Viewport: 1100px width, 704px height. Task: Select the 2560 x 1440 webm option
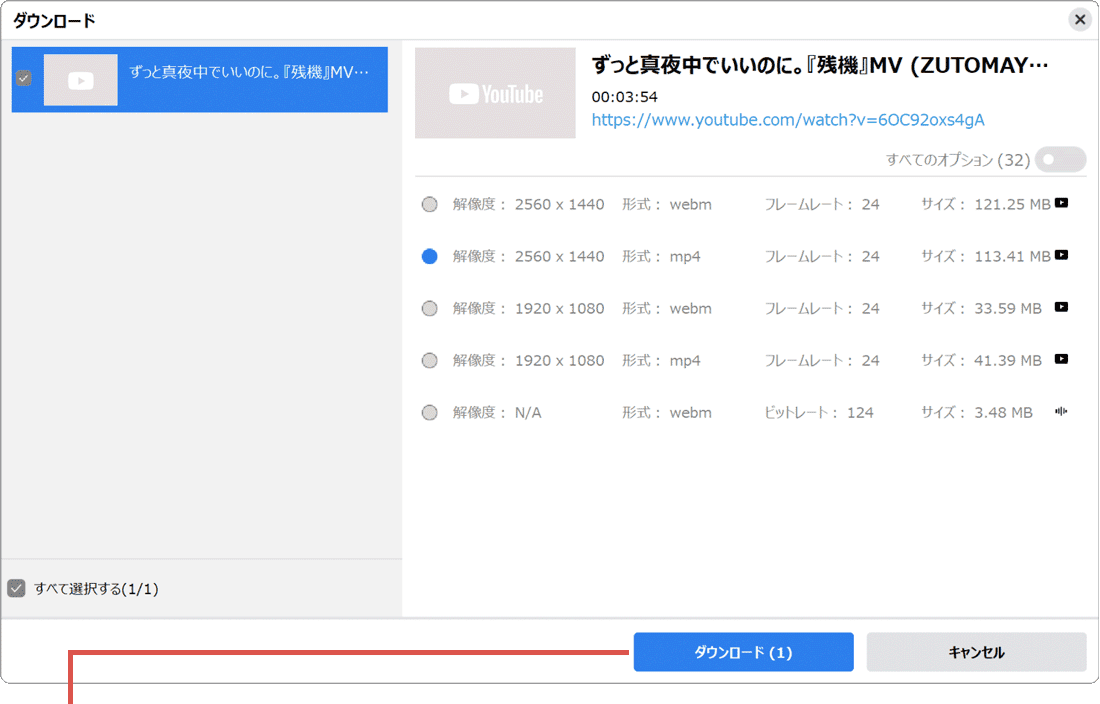(429, 203)
